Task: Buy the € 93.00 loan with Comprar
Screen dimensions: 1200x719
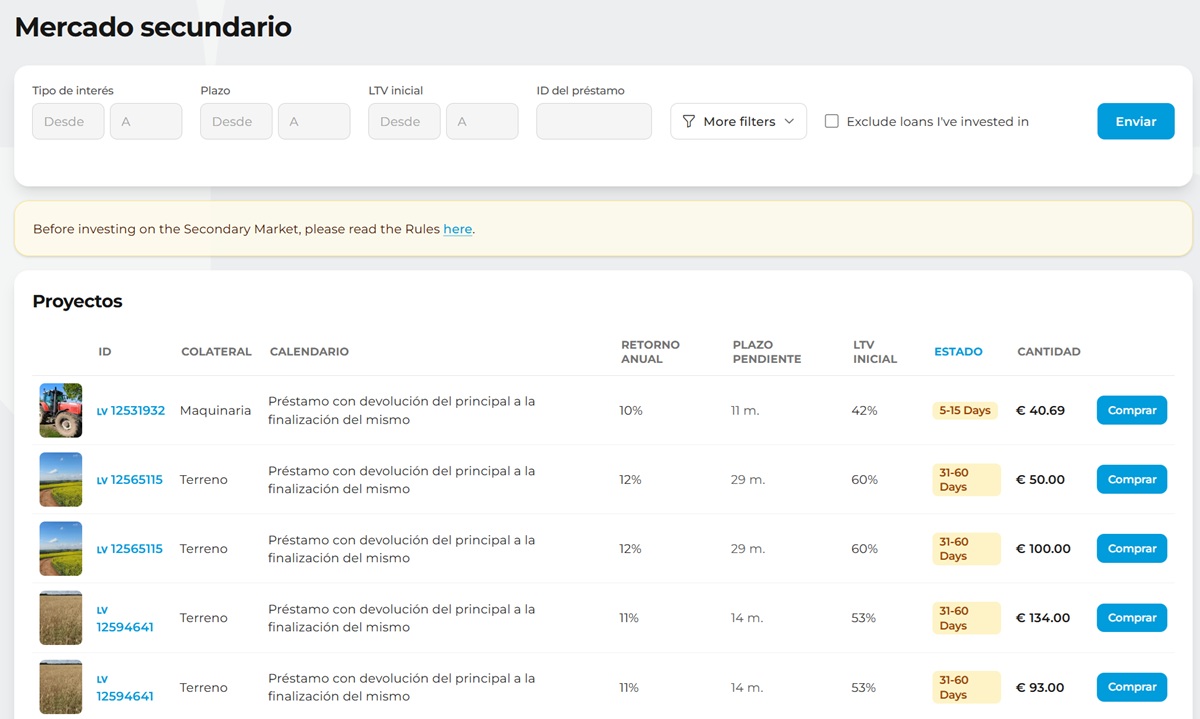Action: tap(1132, 687)
